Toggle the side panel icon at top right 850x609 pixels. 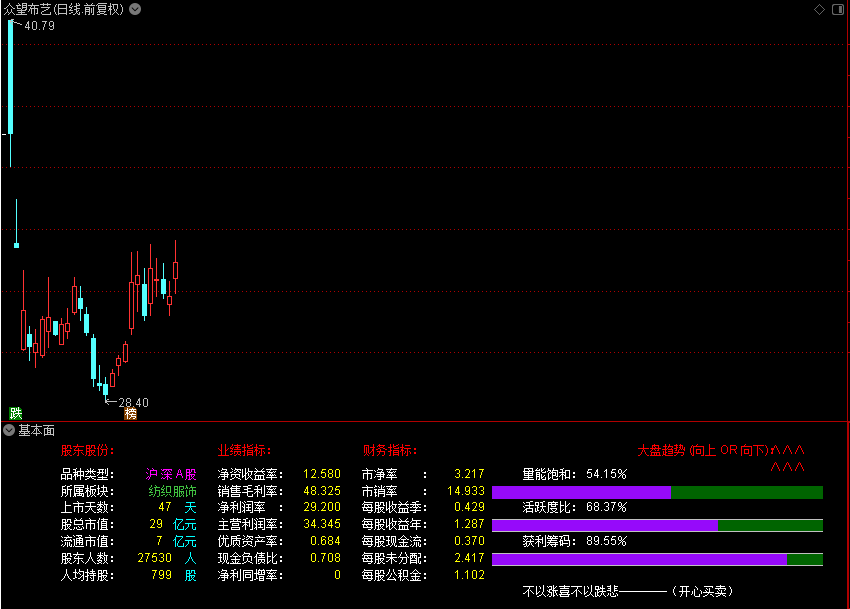click(838, 9)
